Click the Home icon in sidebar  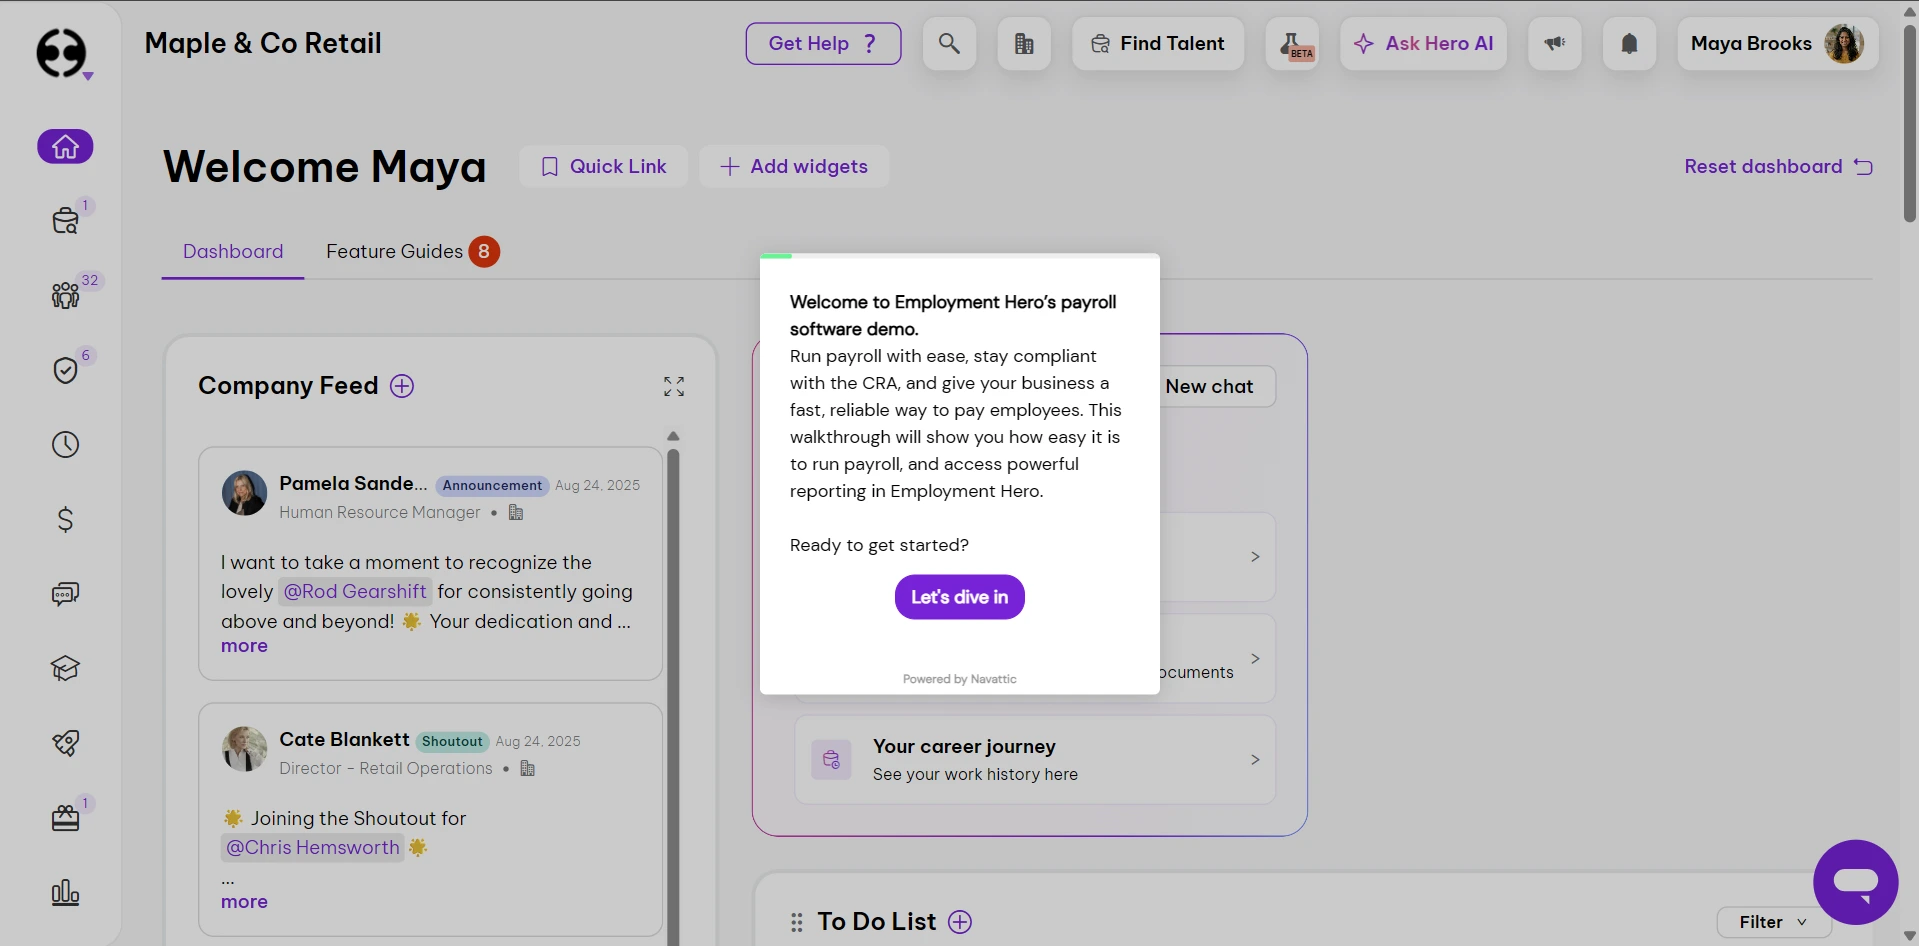point(65,147)
